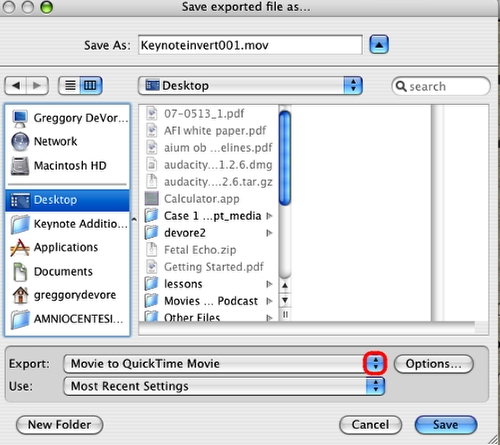This screenshot has height=445, width=500.
Task: Open the AMNIOCENTESI... sidebar folder
Action: coord(67,319)
